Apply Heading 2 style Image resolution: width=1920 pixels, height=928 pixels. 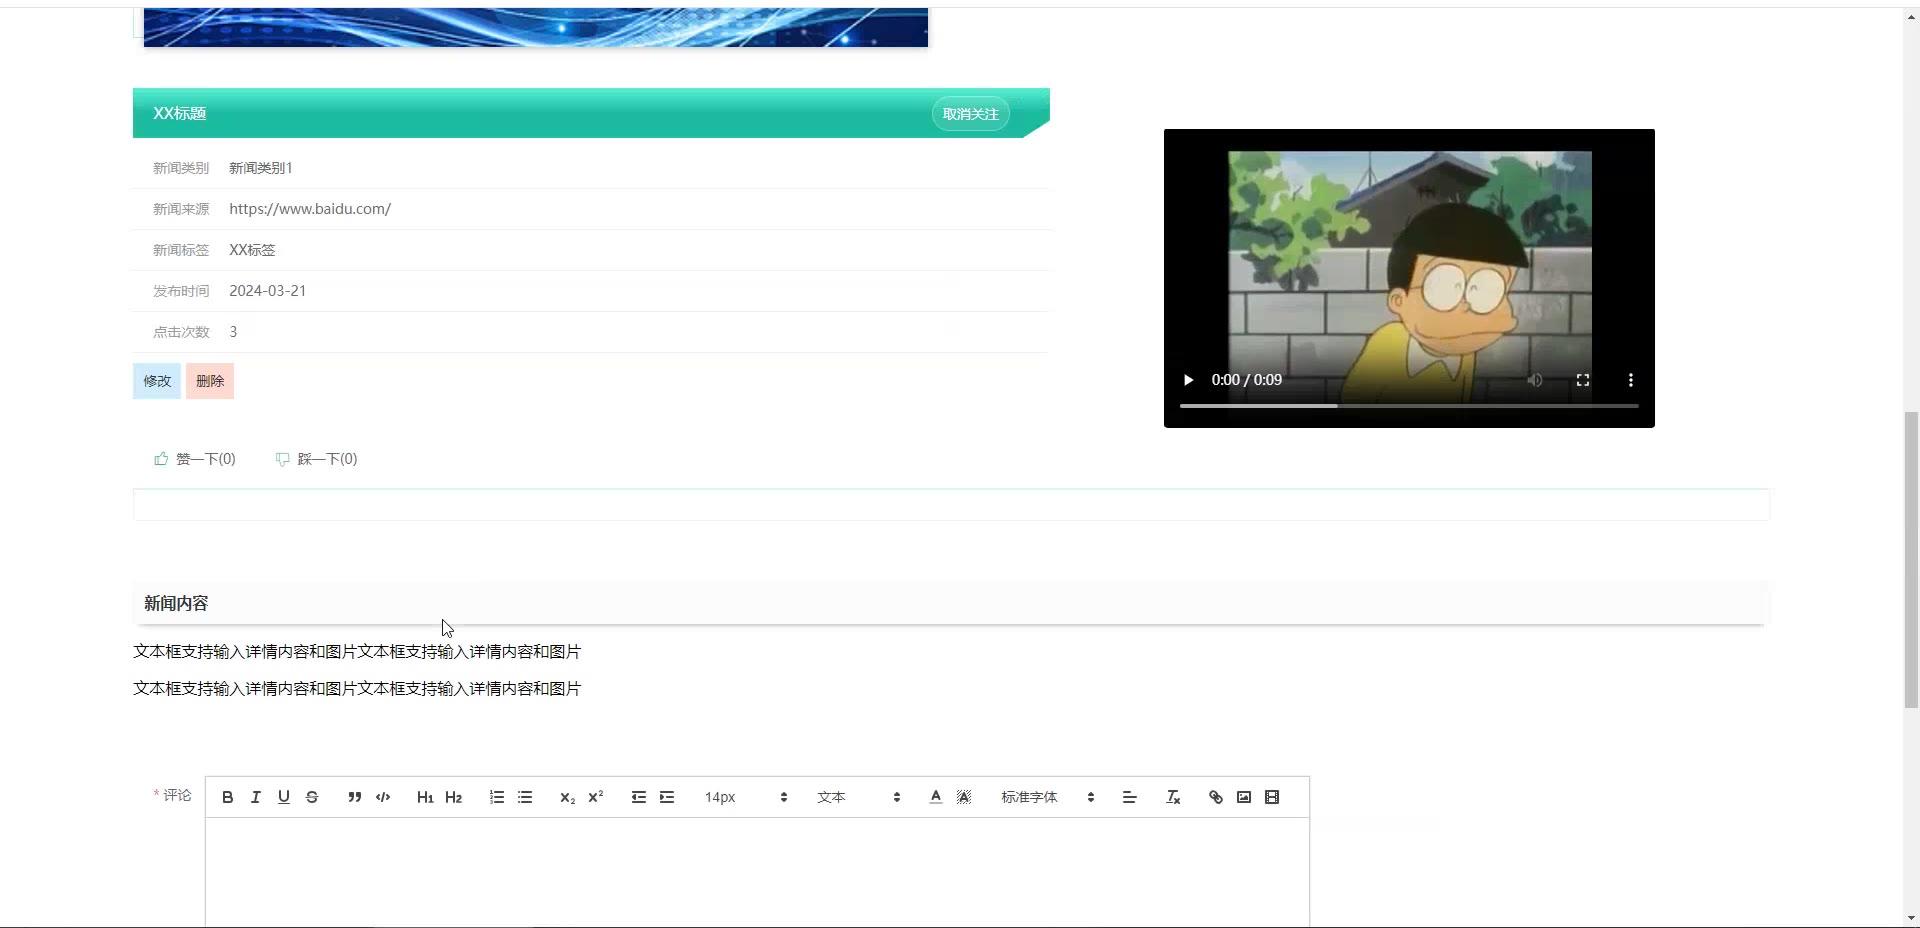pos(453,797)
